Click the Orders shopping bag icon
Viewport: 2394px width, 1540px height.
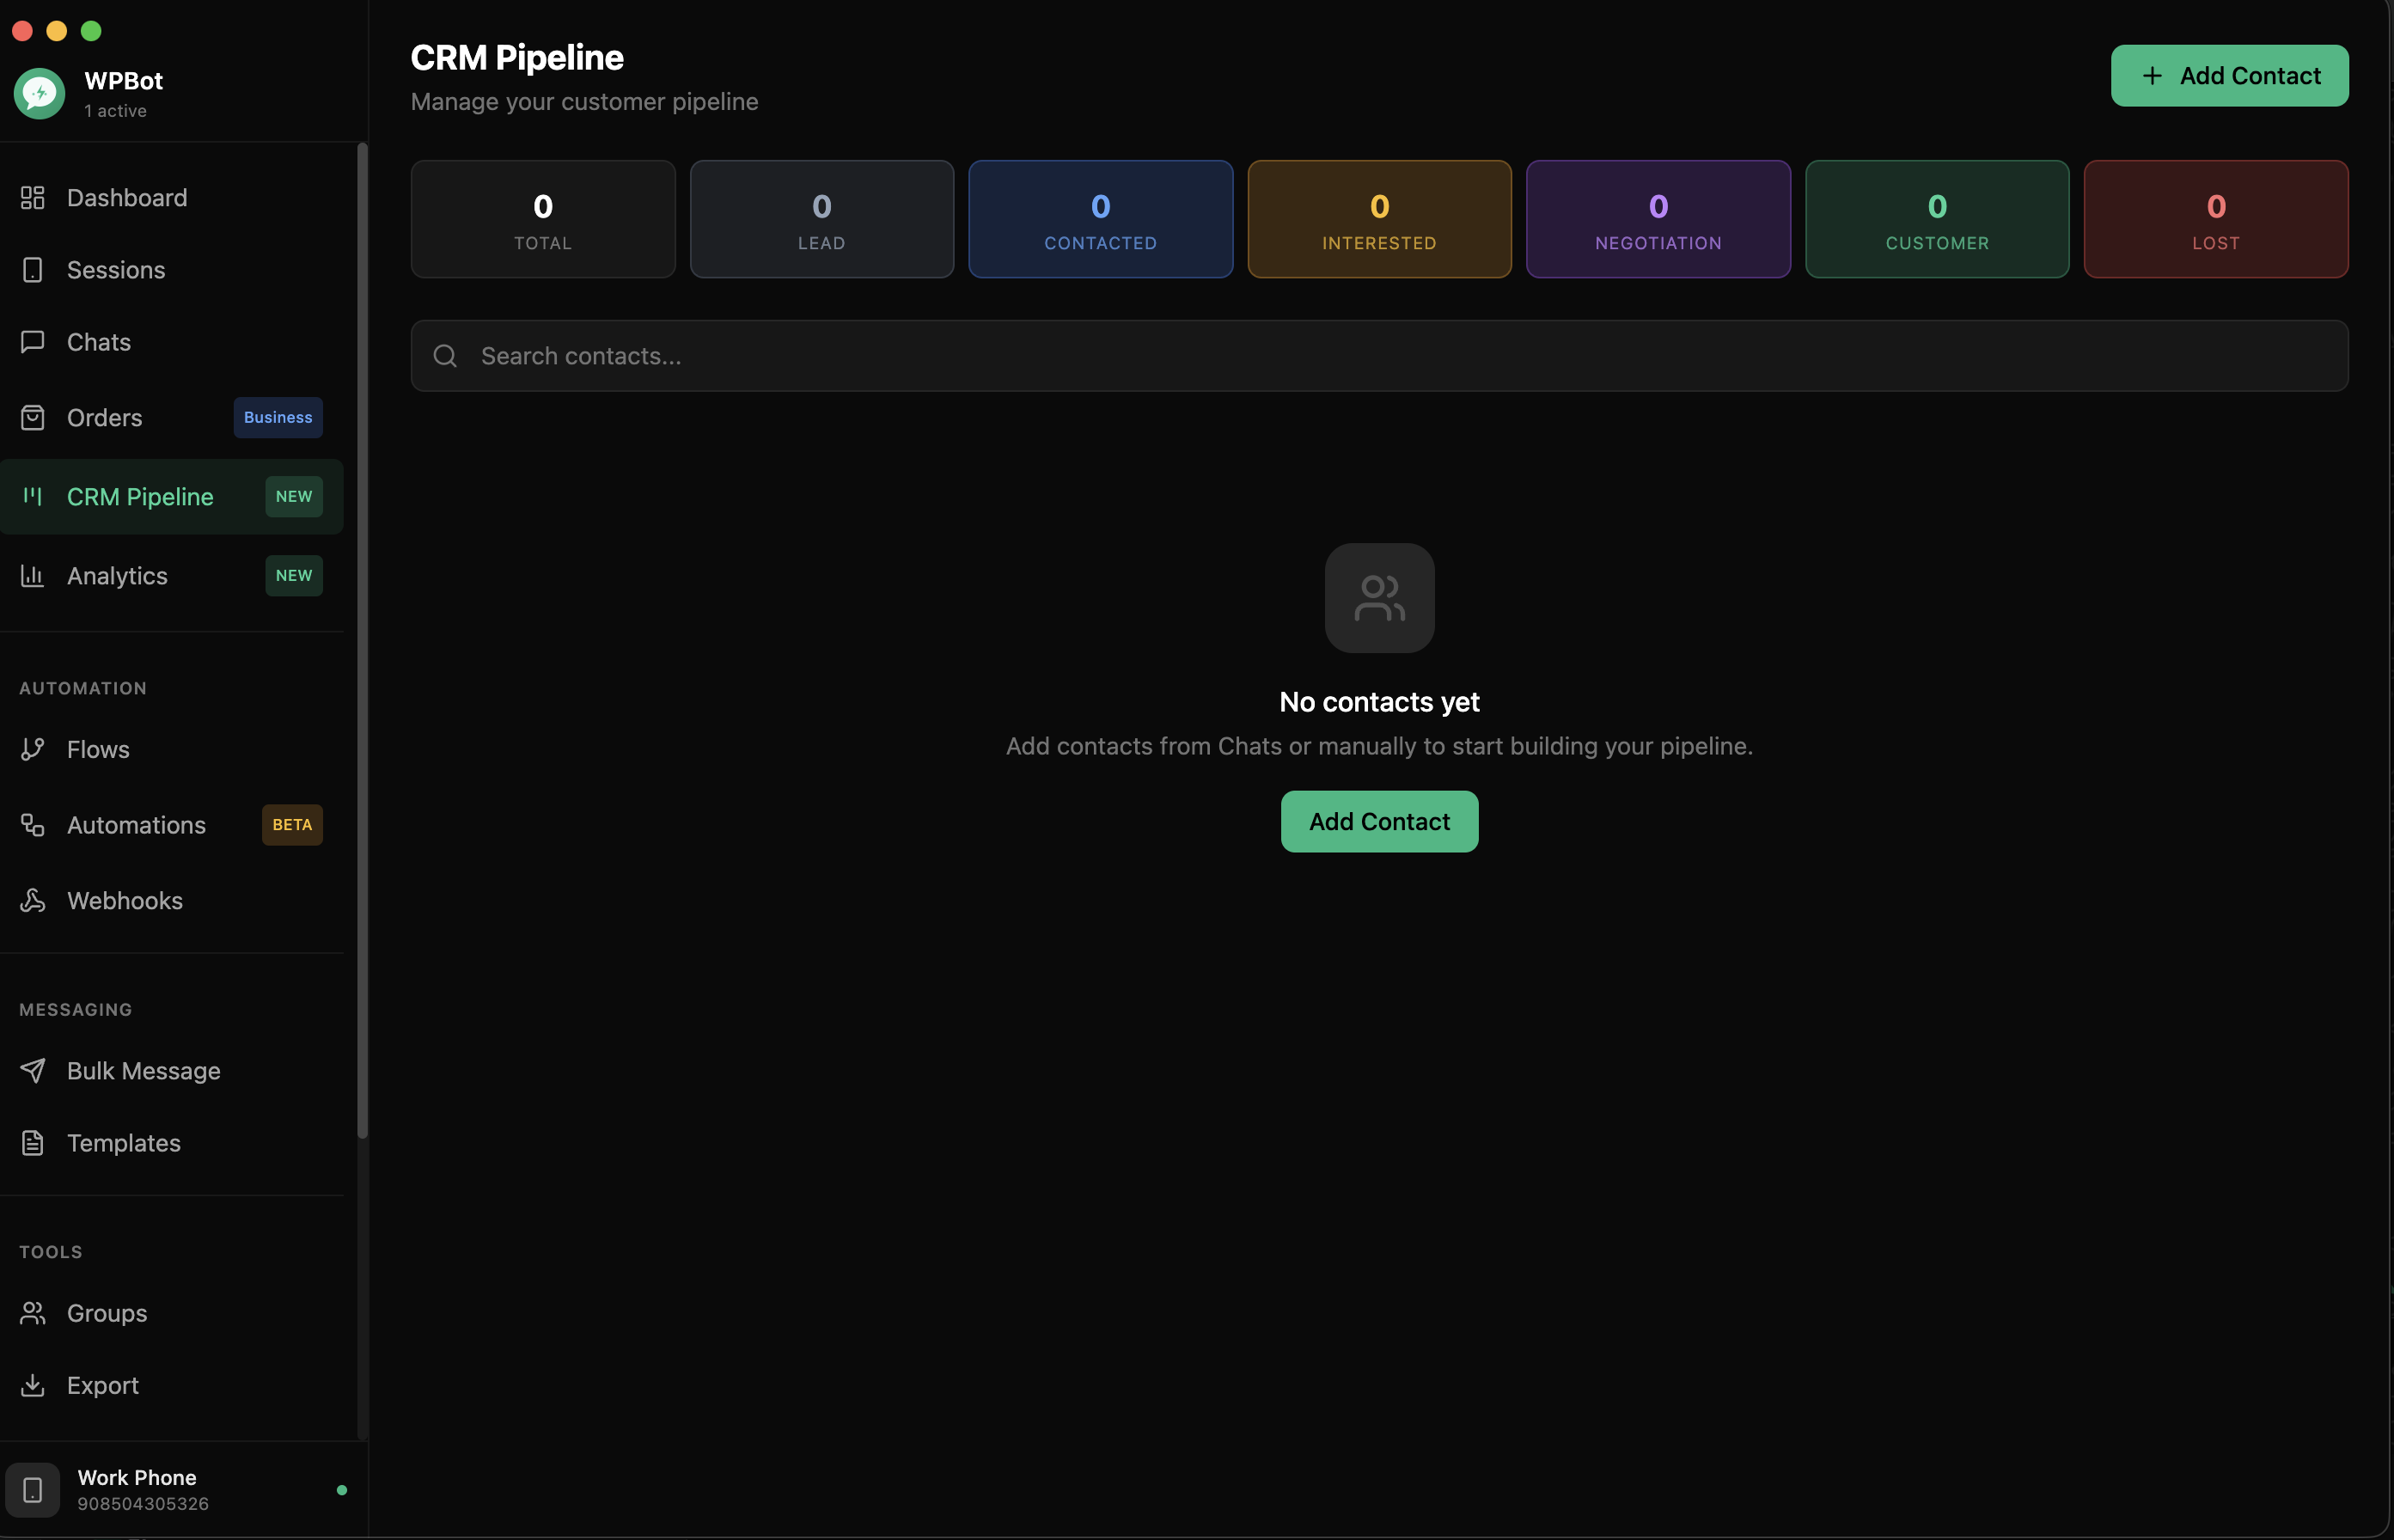(33, 417)
